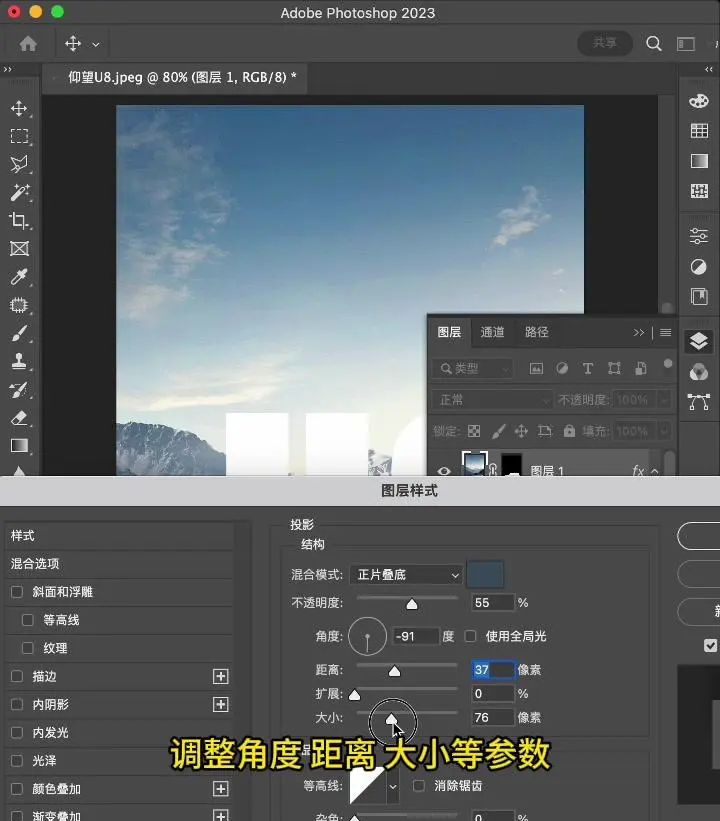Open the Swatches panel grid icon

(699, 130)
